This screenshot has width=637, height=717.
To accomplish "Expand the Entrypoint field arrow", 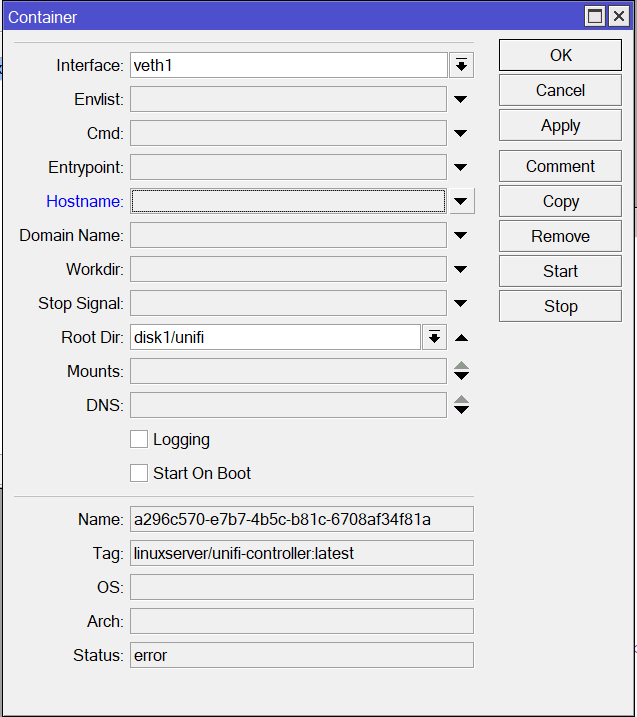I will pos(461,168).
